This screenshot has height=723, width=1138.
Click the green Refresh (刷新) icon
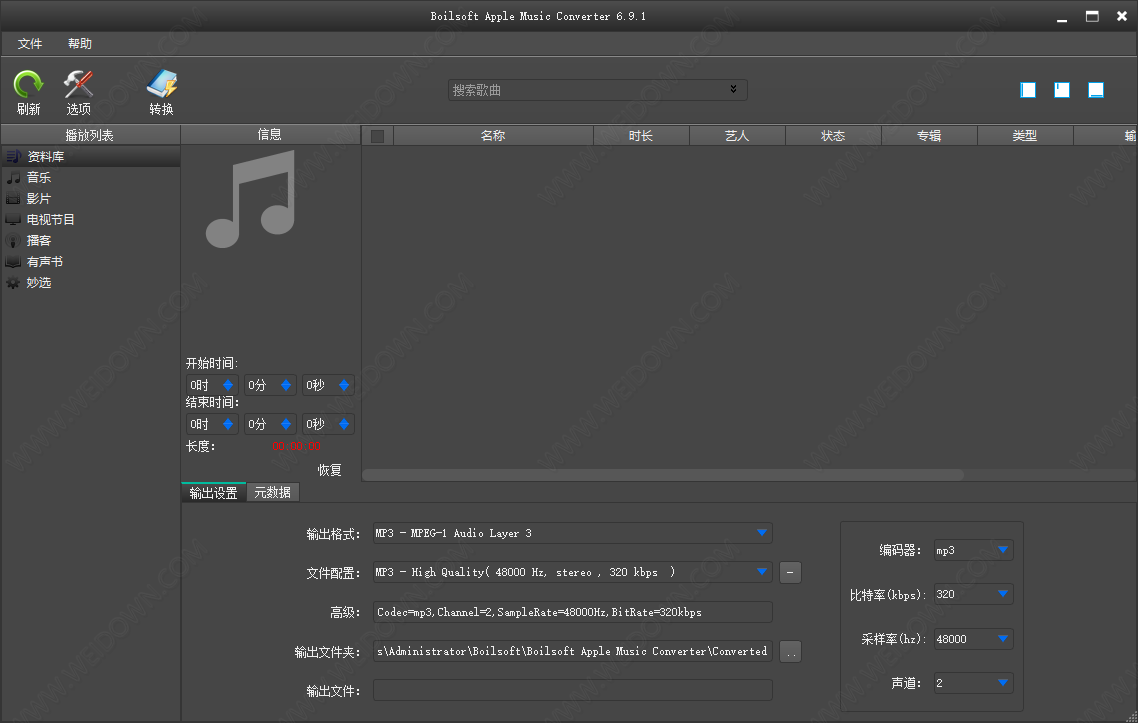(28, 84)
